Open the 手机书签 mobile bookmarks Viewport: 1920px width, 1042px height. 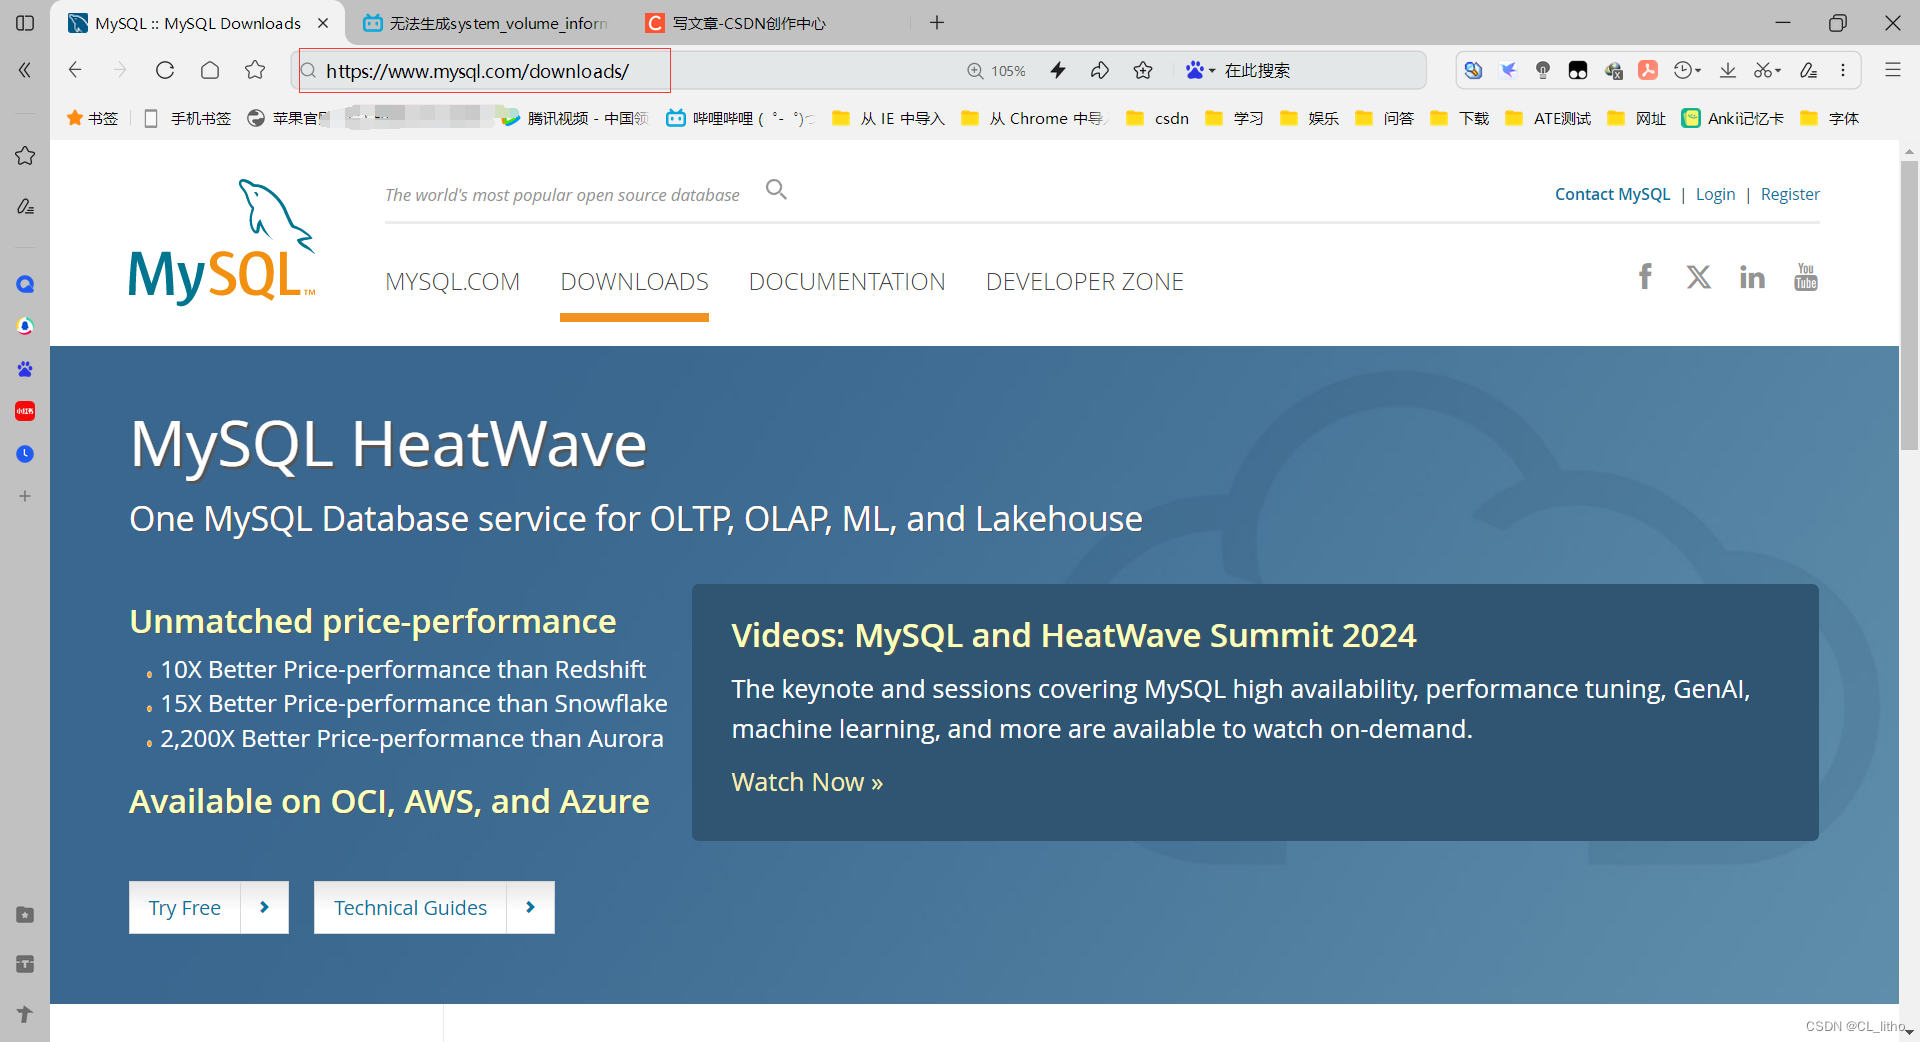[187, 118]
